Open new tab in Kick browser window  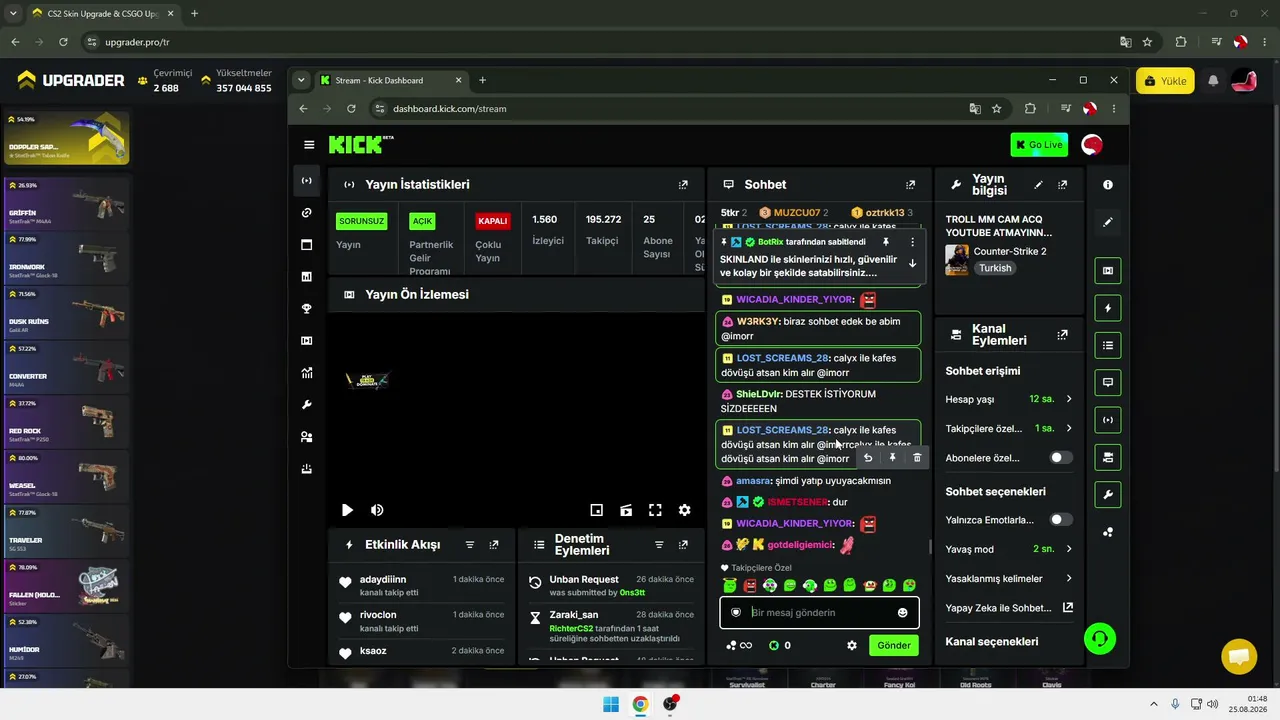[x=482, y=80]
